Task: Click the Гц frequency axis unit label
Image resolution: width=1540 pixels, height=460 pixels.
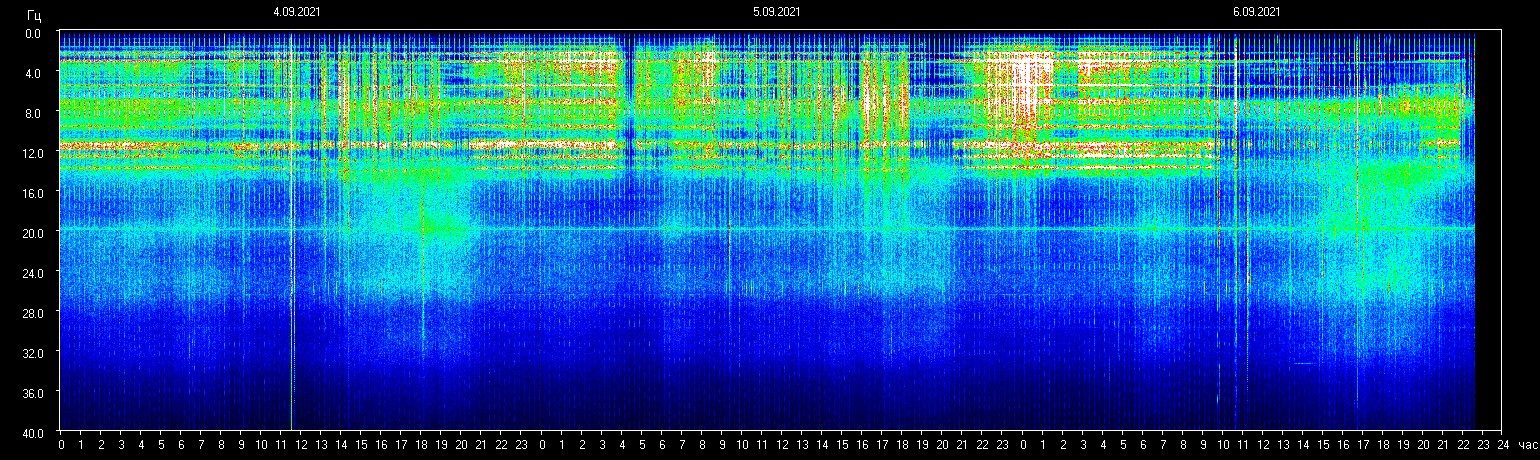Action: click(35, 14)
